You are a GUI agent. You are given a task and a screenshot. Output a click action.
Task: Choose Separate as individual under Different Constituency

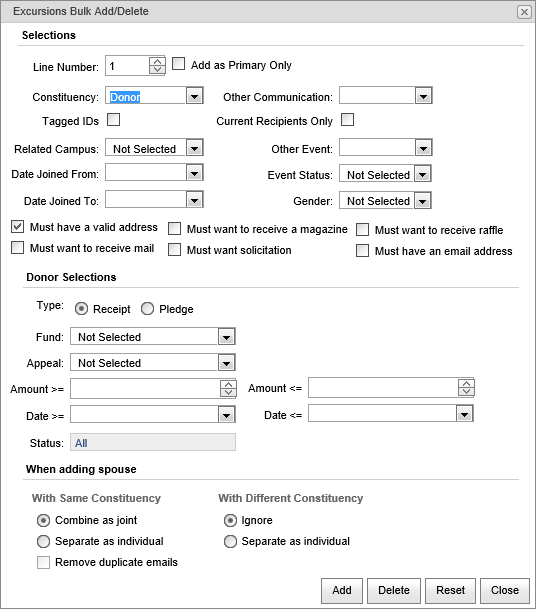pyautogui.click(x=230, y=541)
